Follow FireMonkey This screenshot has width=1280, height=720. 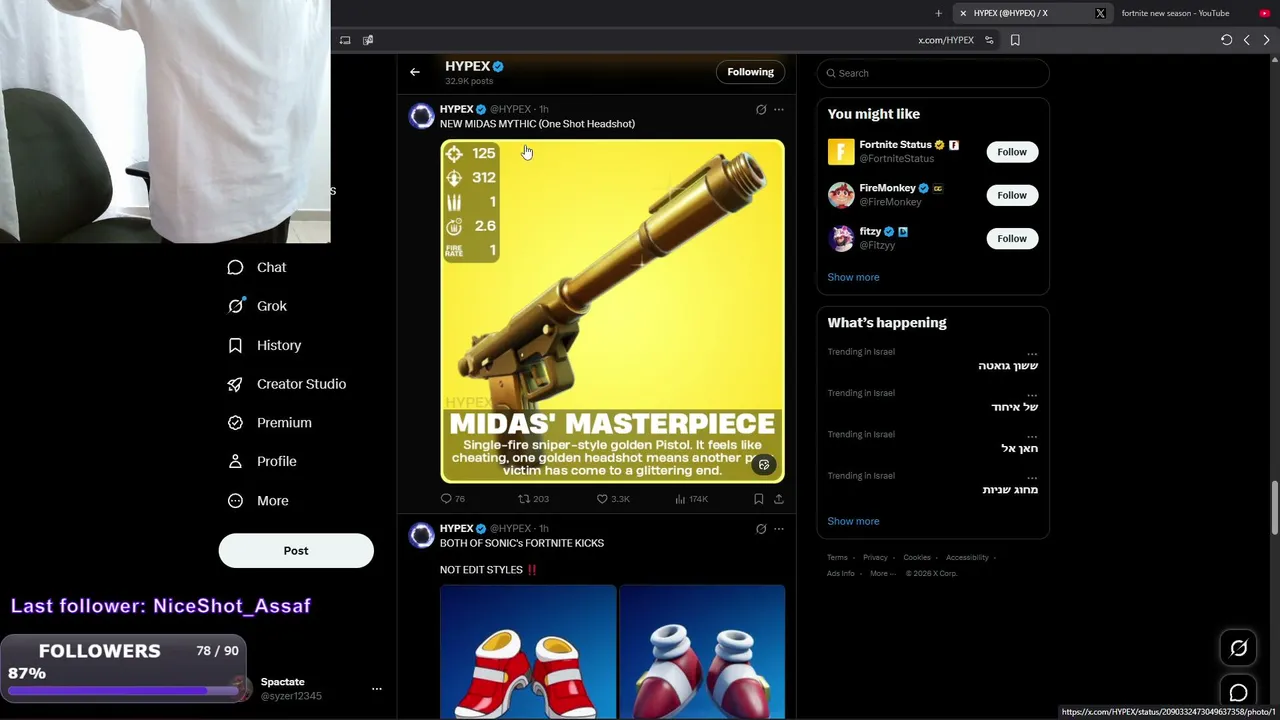tap(1012, 195)
